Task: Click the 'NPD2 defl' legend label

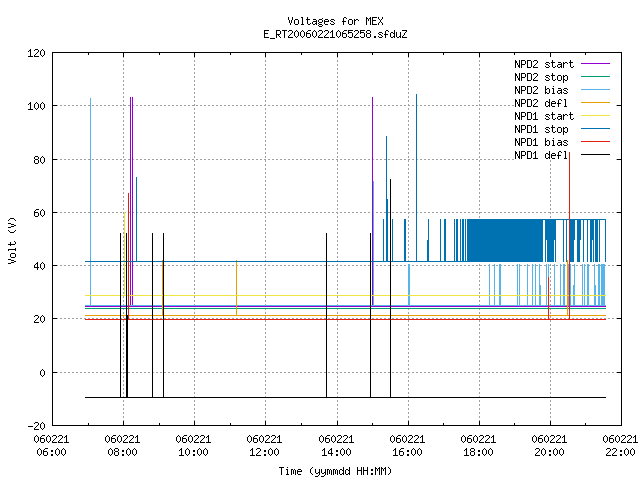Action: (541, 103)
